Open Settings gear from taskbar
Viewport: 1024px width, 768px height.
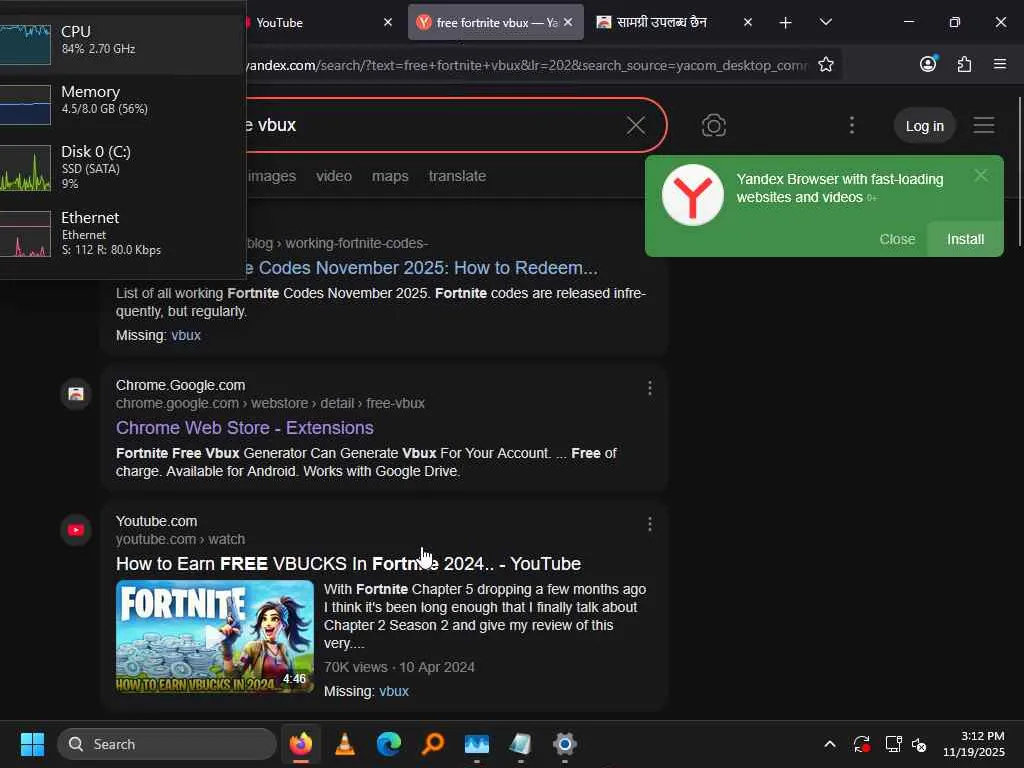564,744
